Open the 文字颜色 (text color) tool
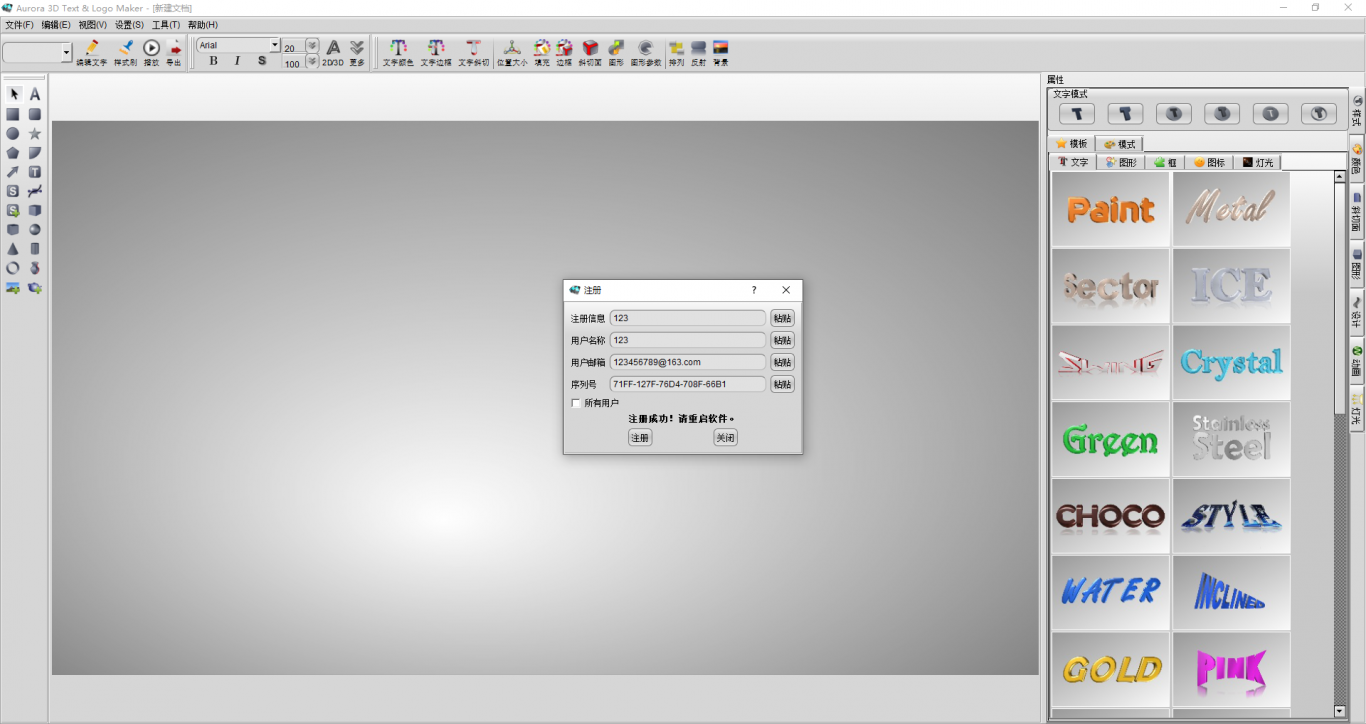 (x=397, y=51)
